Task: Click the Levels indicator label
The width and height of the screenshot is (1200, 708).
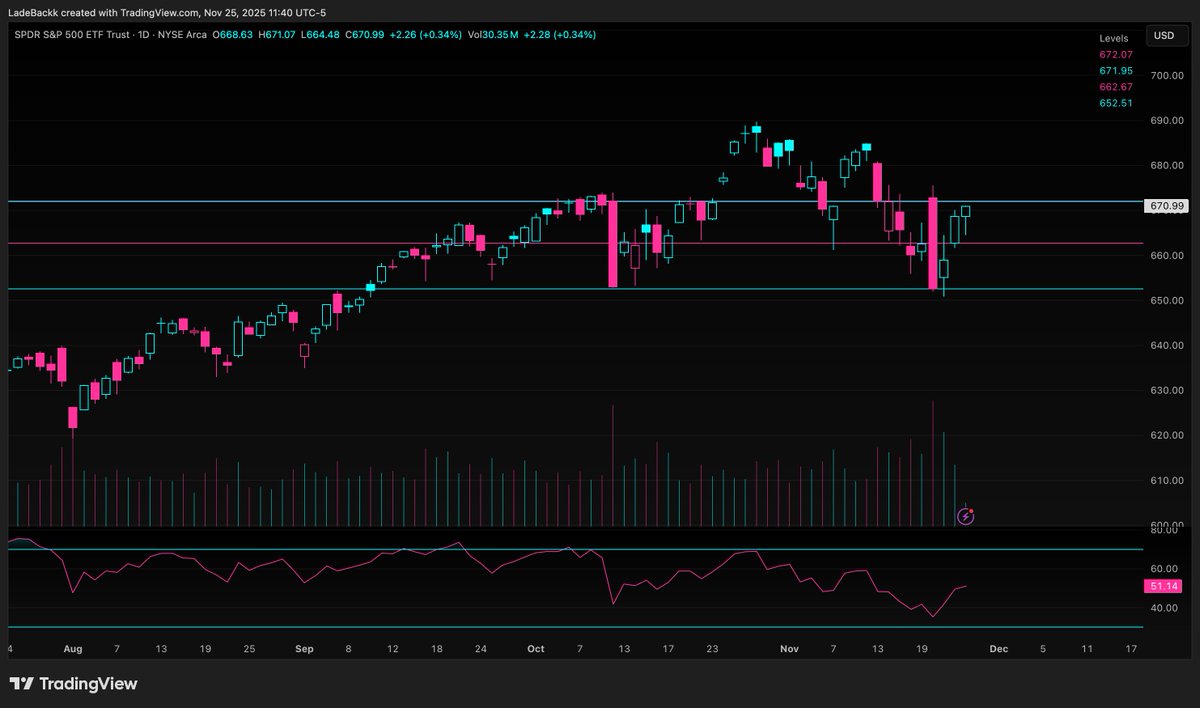Action: coord(1112,38)
